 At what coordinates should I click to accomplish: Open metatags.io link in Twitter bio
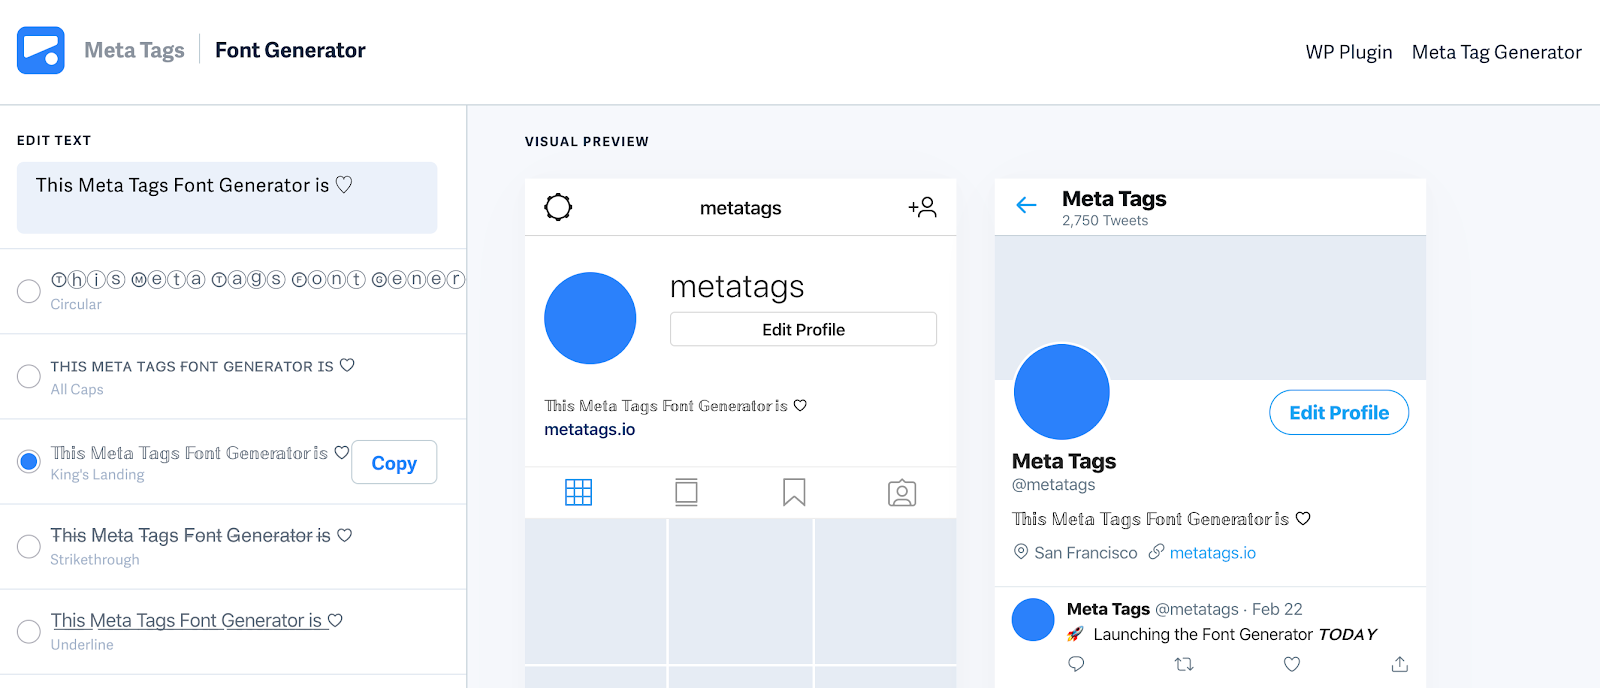pyautogui.click(x=1213, y=552)
